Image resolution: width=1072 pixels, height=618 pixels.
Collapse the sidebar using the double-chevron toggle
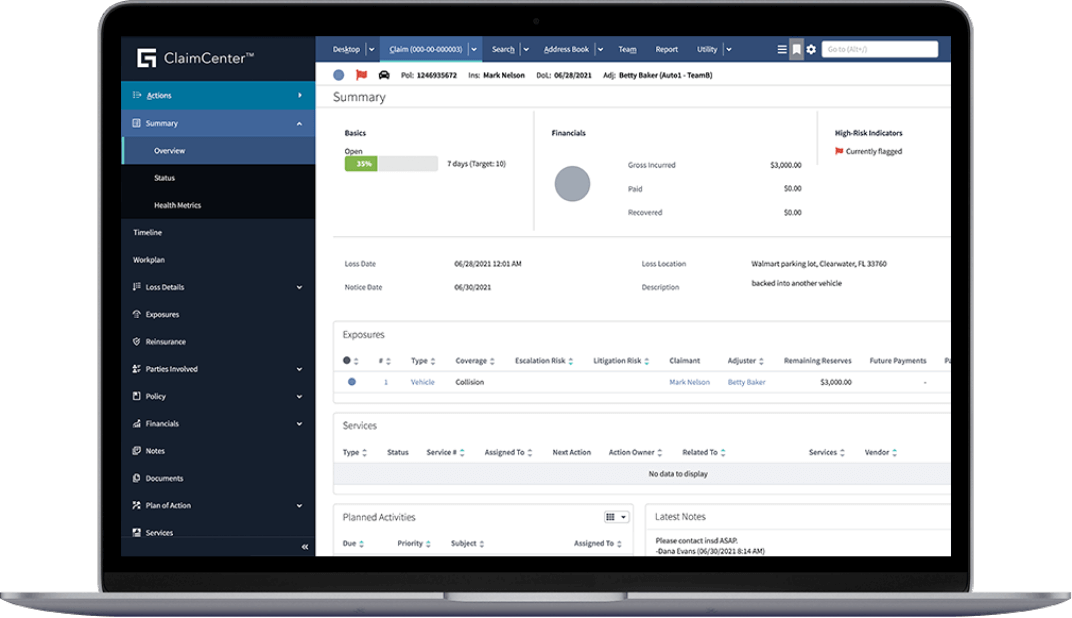coord(304,546)
